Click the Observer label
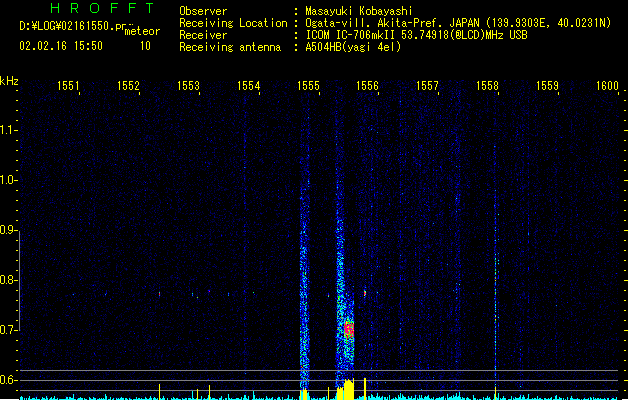629x400 pixels. 203,11
